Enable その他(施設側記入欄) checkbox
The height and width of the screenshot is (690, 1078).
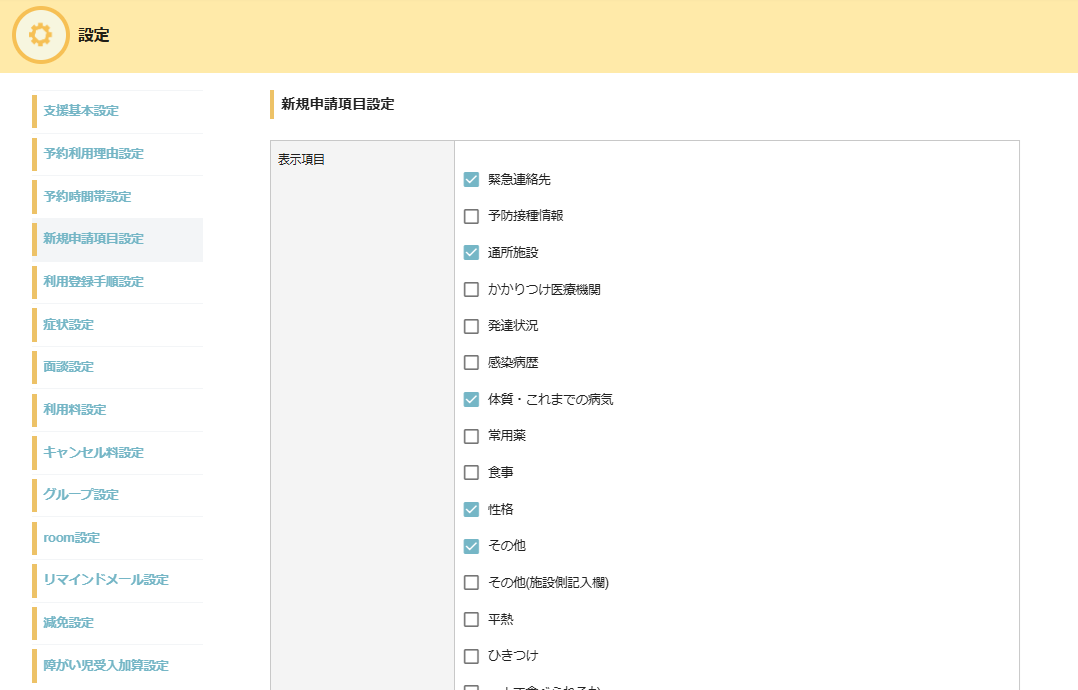click(x=471, y=583)
